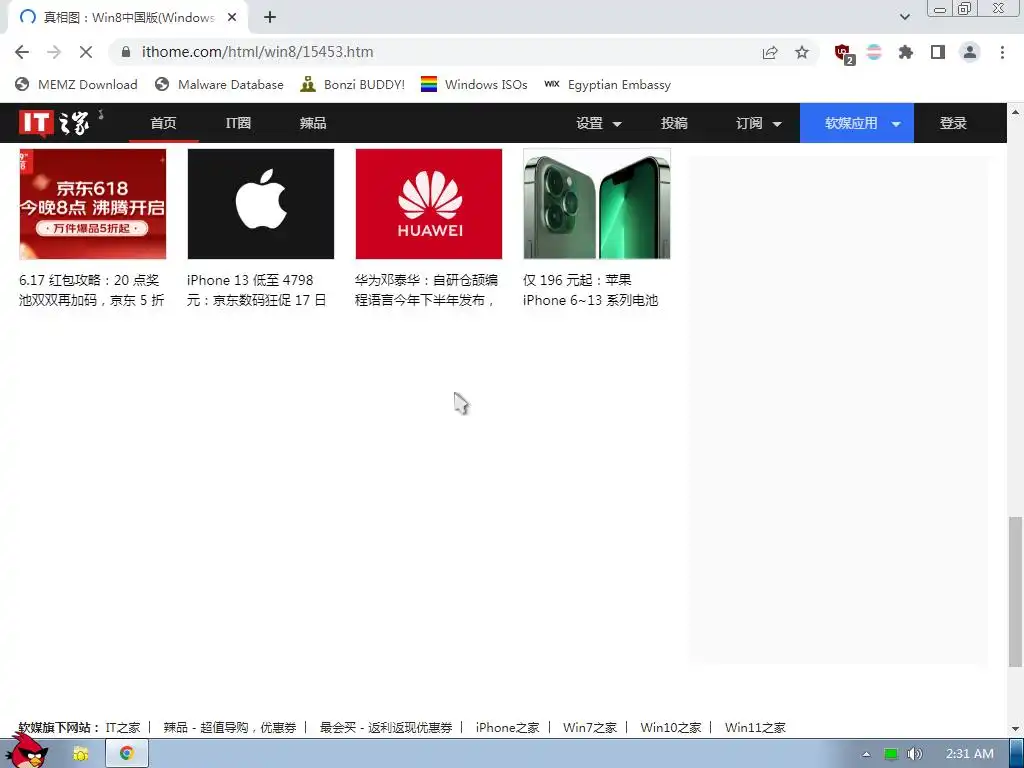
Task: Click the padlock site info icon
Action: click(x=126, y=52)
